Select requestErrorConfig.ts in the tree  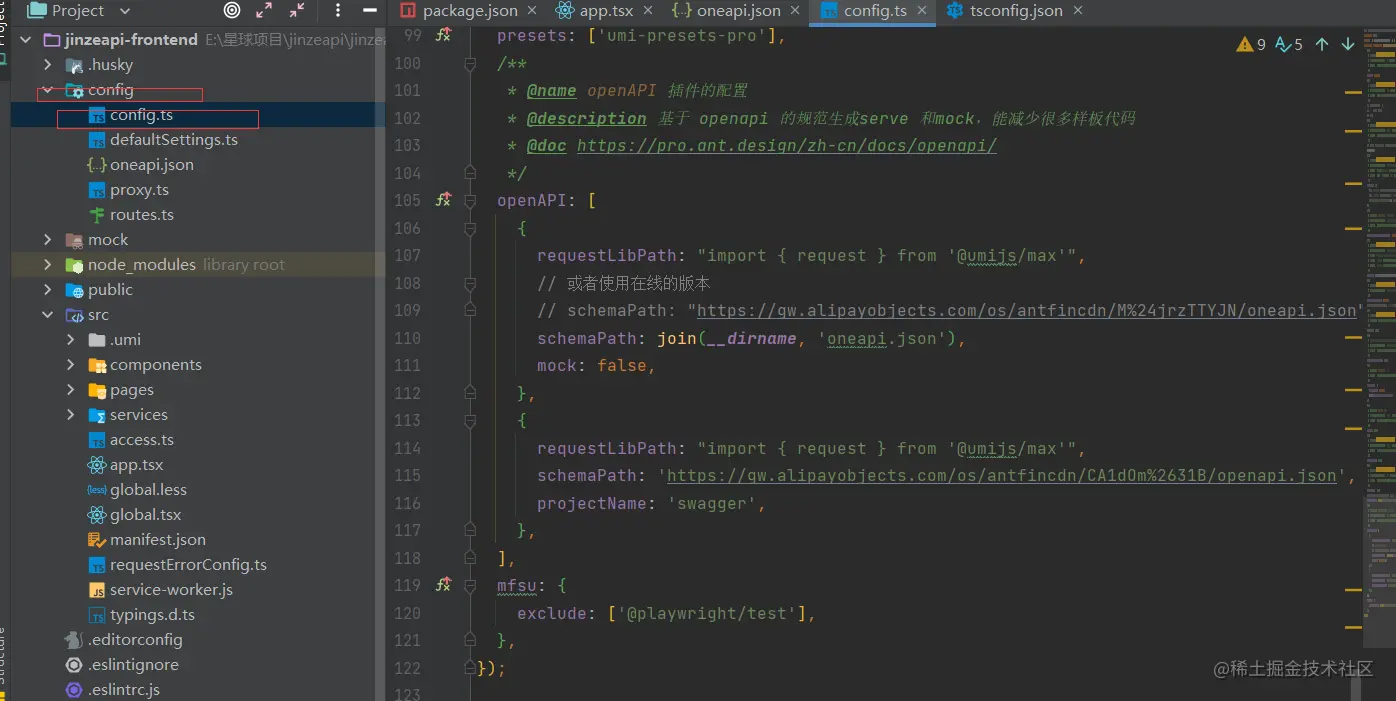click(x=188, y=565)
